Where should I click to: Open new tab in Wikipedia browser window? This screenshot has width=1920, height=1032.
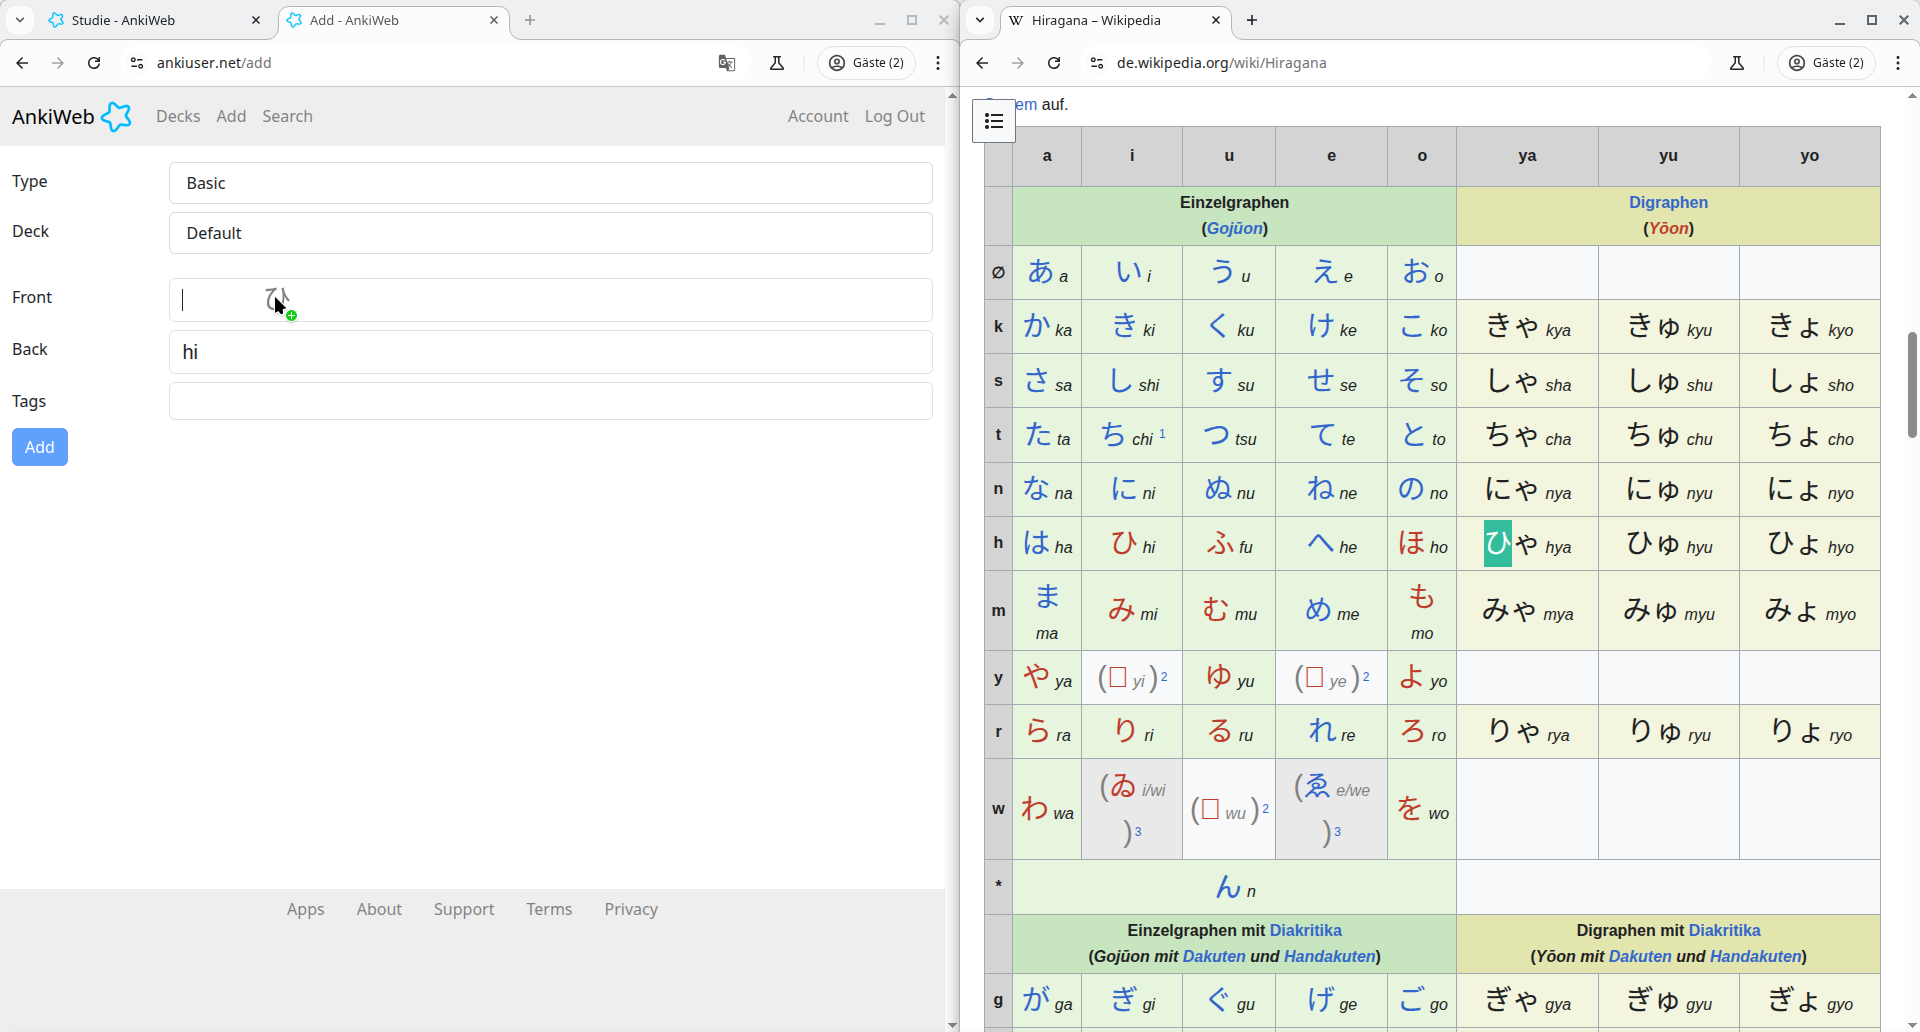1252,20
